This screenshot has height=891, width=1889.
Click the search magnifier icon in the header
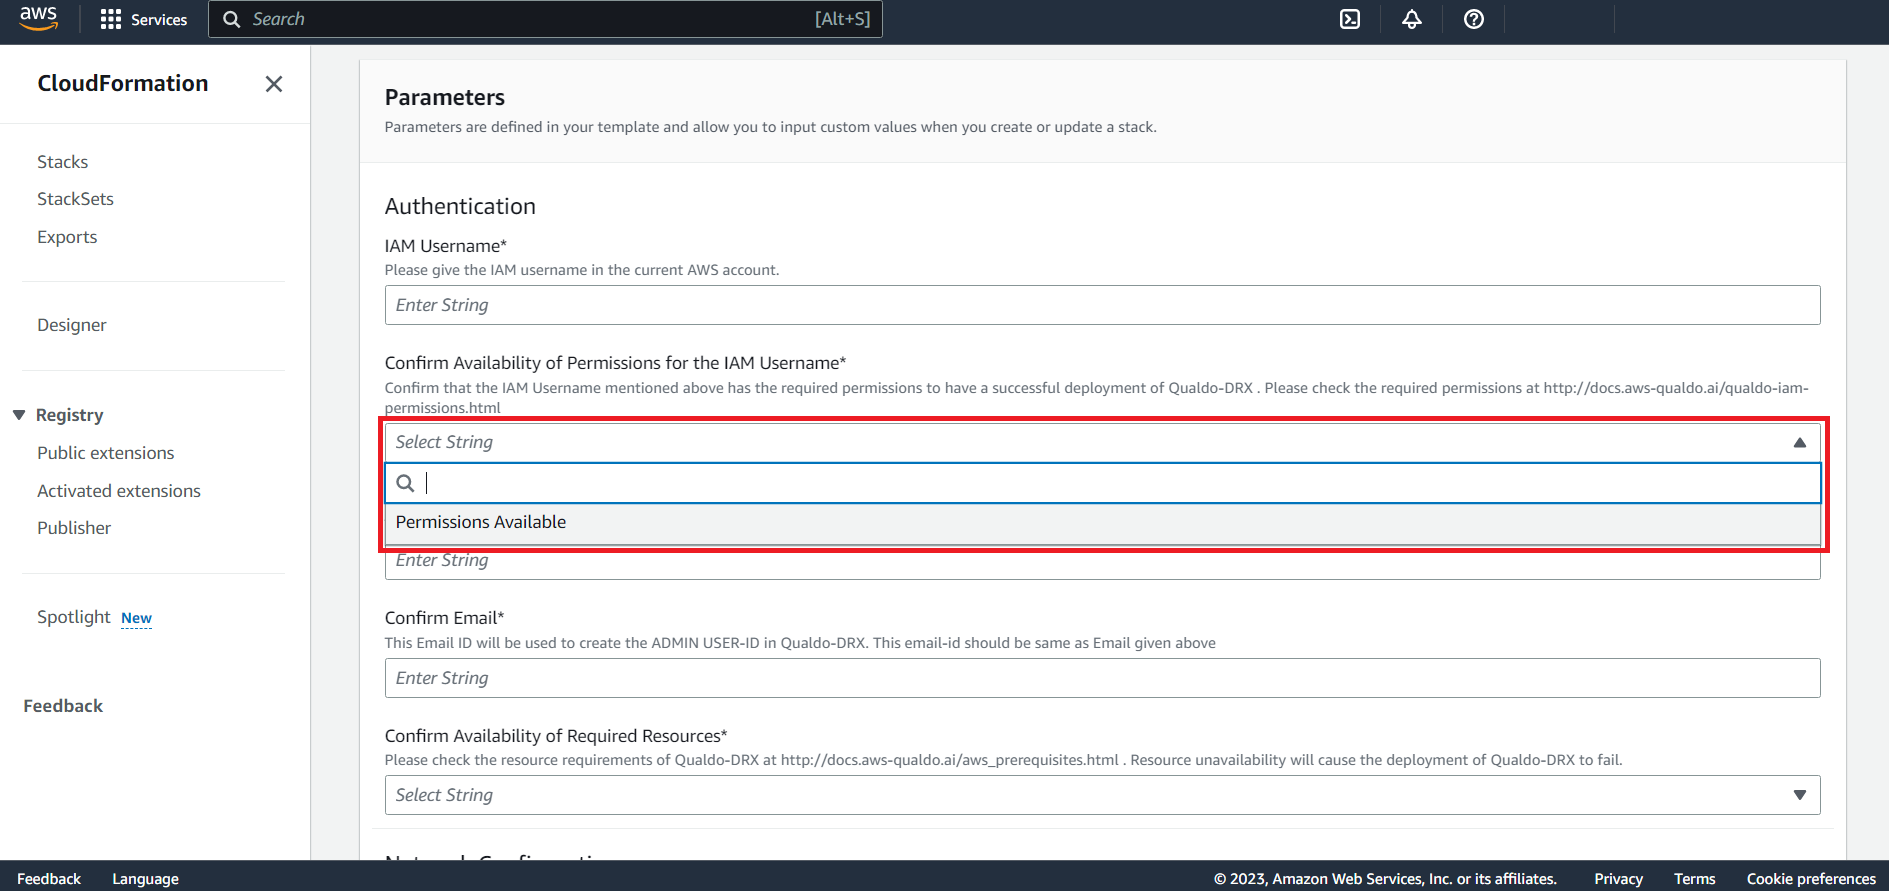pyautogui.click(x=231, y=19)
